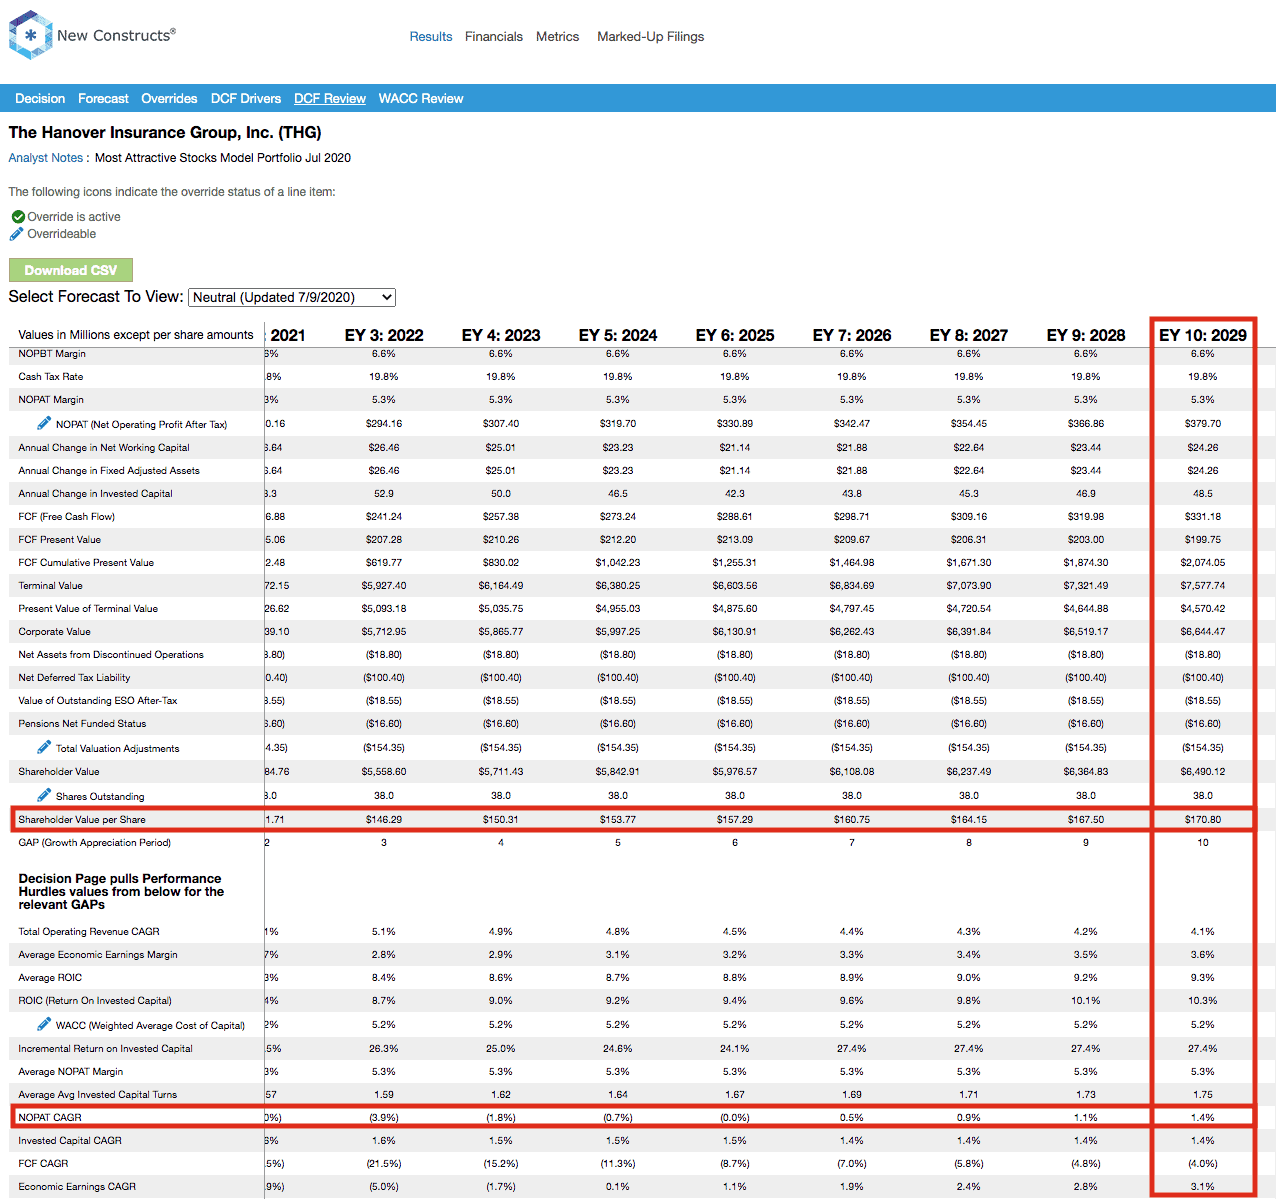Click the EY 5: 2024 column header
The image size is (1276, 1199).
click(618, 335)
